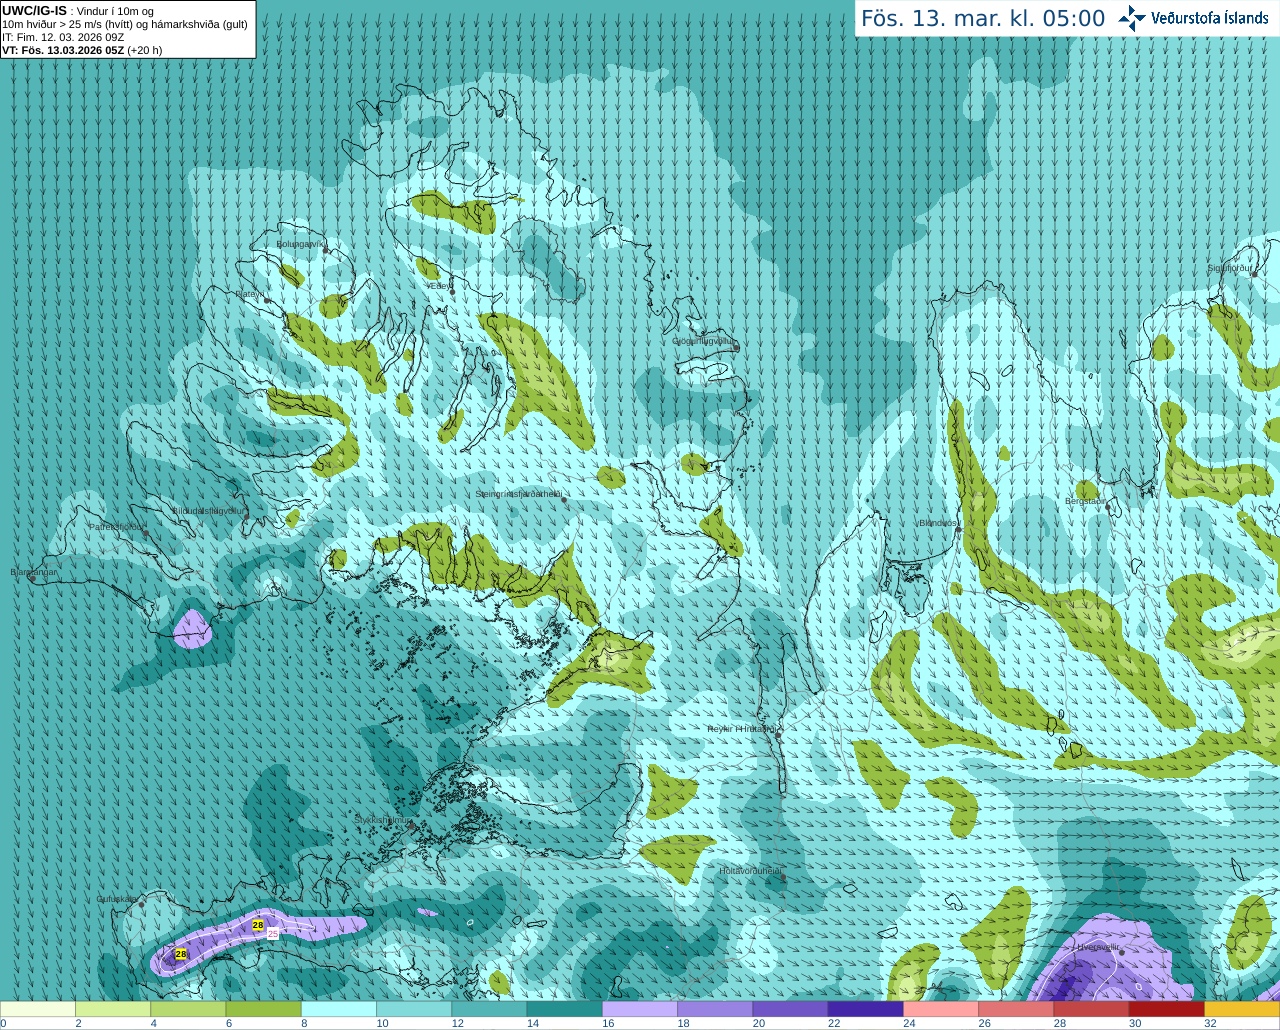Select the 8–10 pale cyan legend swatch
1280x1030 pixels.
(339, 1009)
